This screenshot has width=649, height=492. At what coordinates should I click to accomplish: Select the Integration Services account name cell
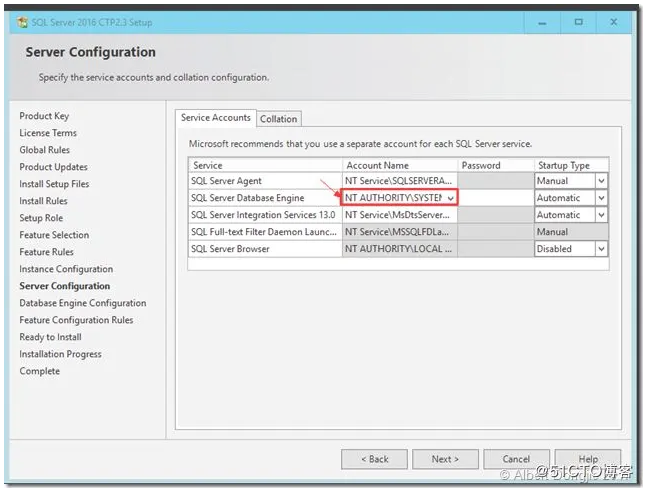click(399, 215)
